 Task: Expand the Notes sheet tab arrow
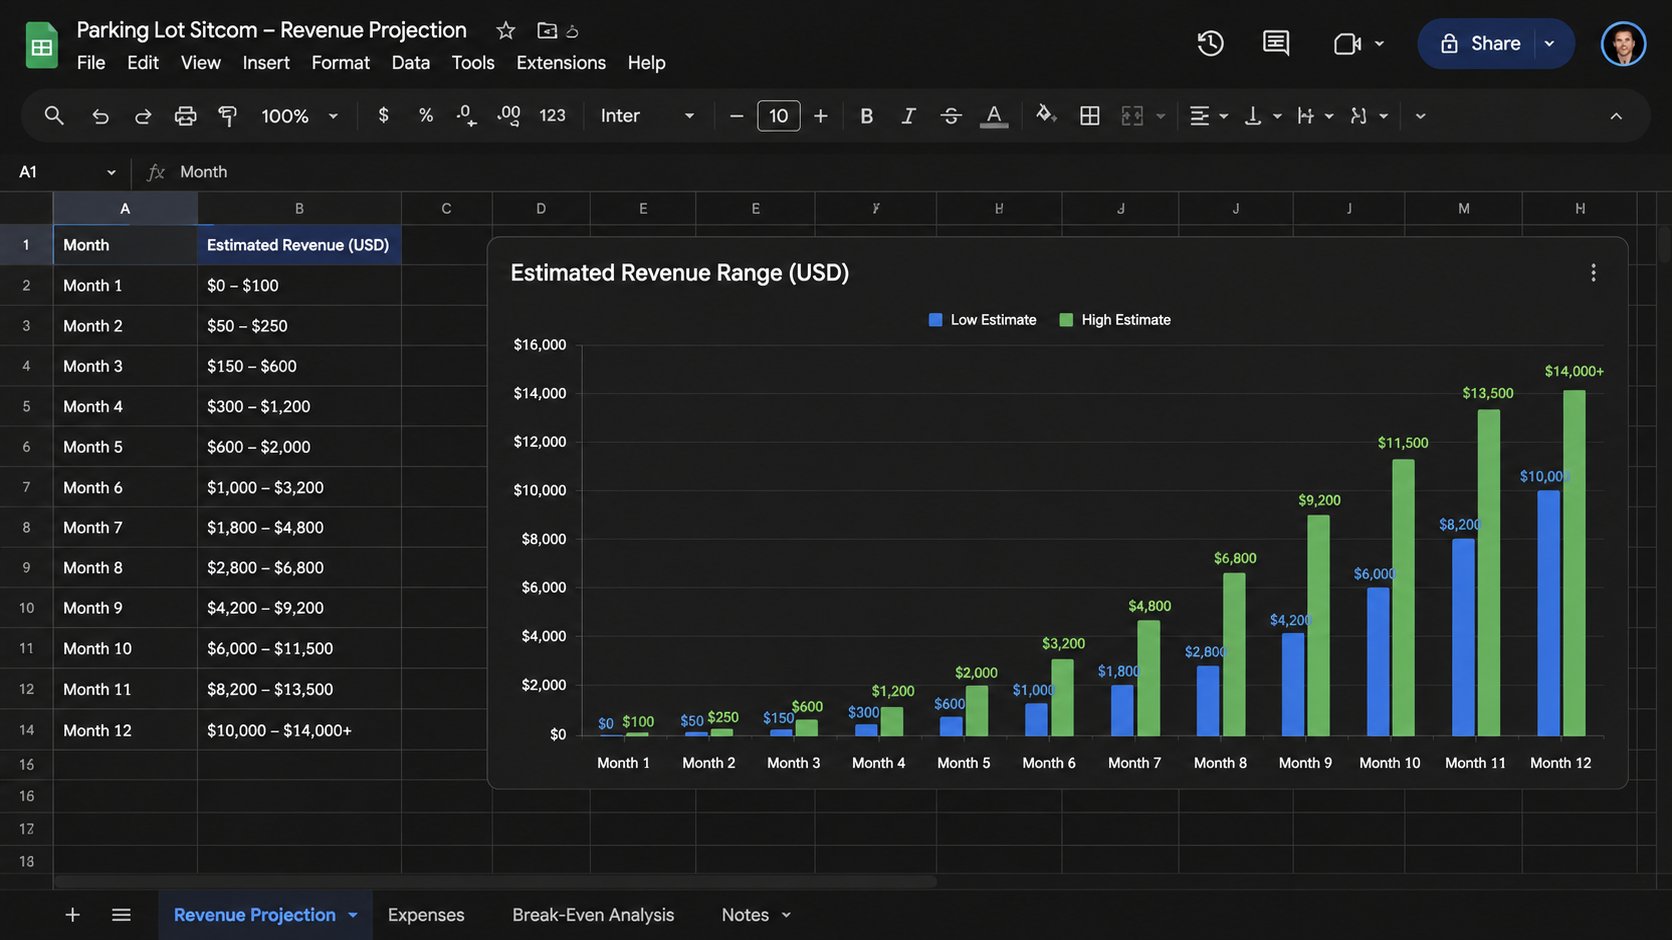(x=786, y=915)
